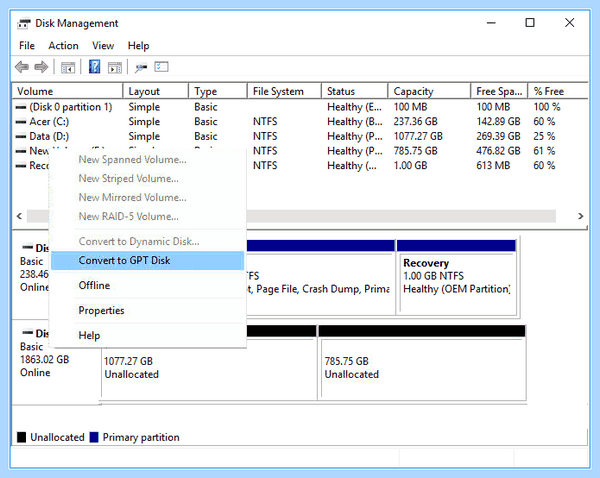Screen dimensions: 600x478
Task: Click the 25 % free cell
Action: coord(544,137)
